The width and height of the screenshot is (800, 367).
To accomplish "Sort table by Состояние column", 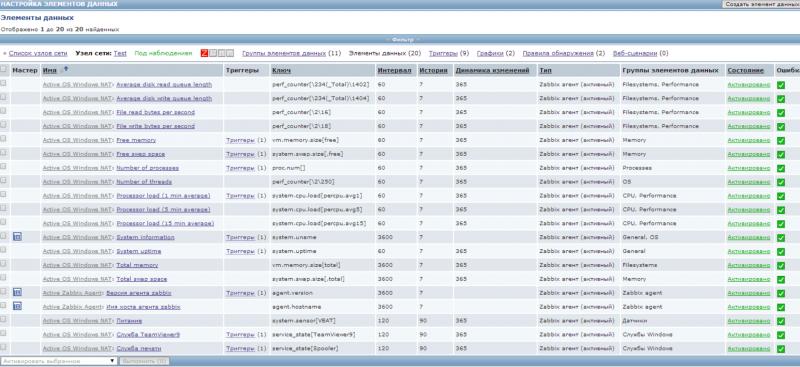I will (x=745, y=70).
